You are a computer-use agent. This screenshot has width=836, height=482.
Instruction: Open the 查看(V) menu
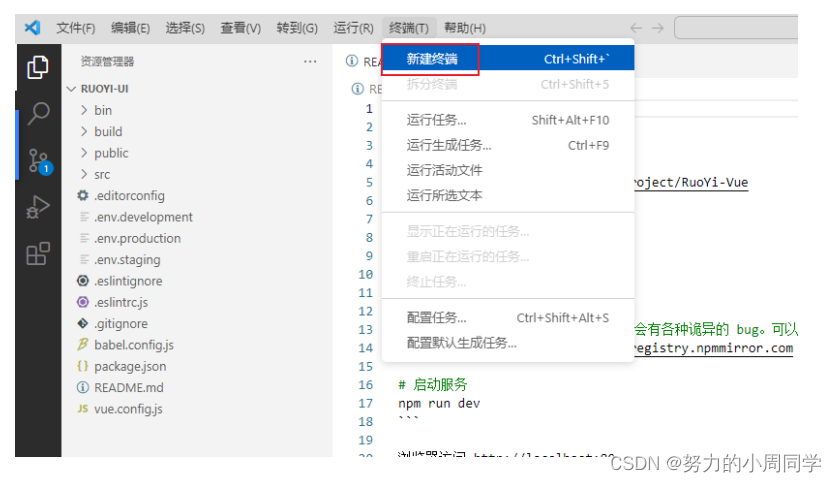coord(241,28)
